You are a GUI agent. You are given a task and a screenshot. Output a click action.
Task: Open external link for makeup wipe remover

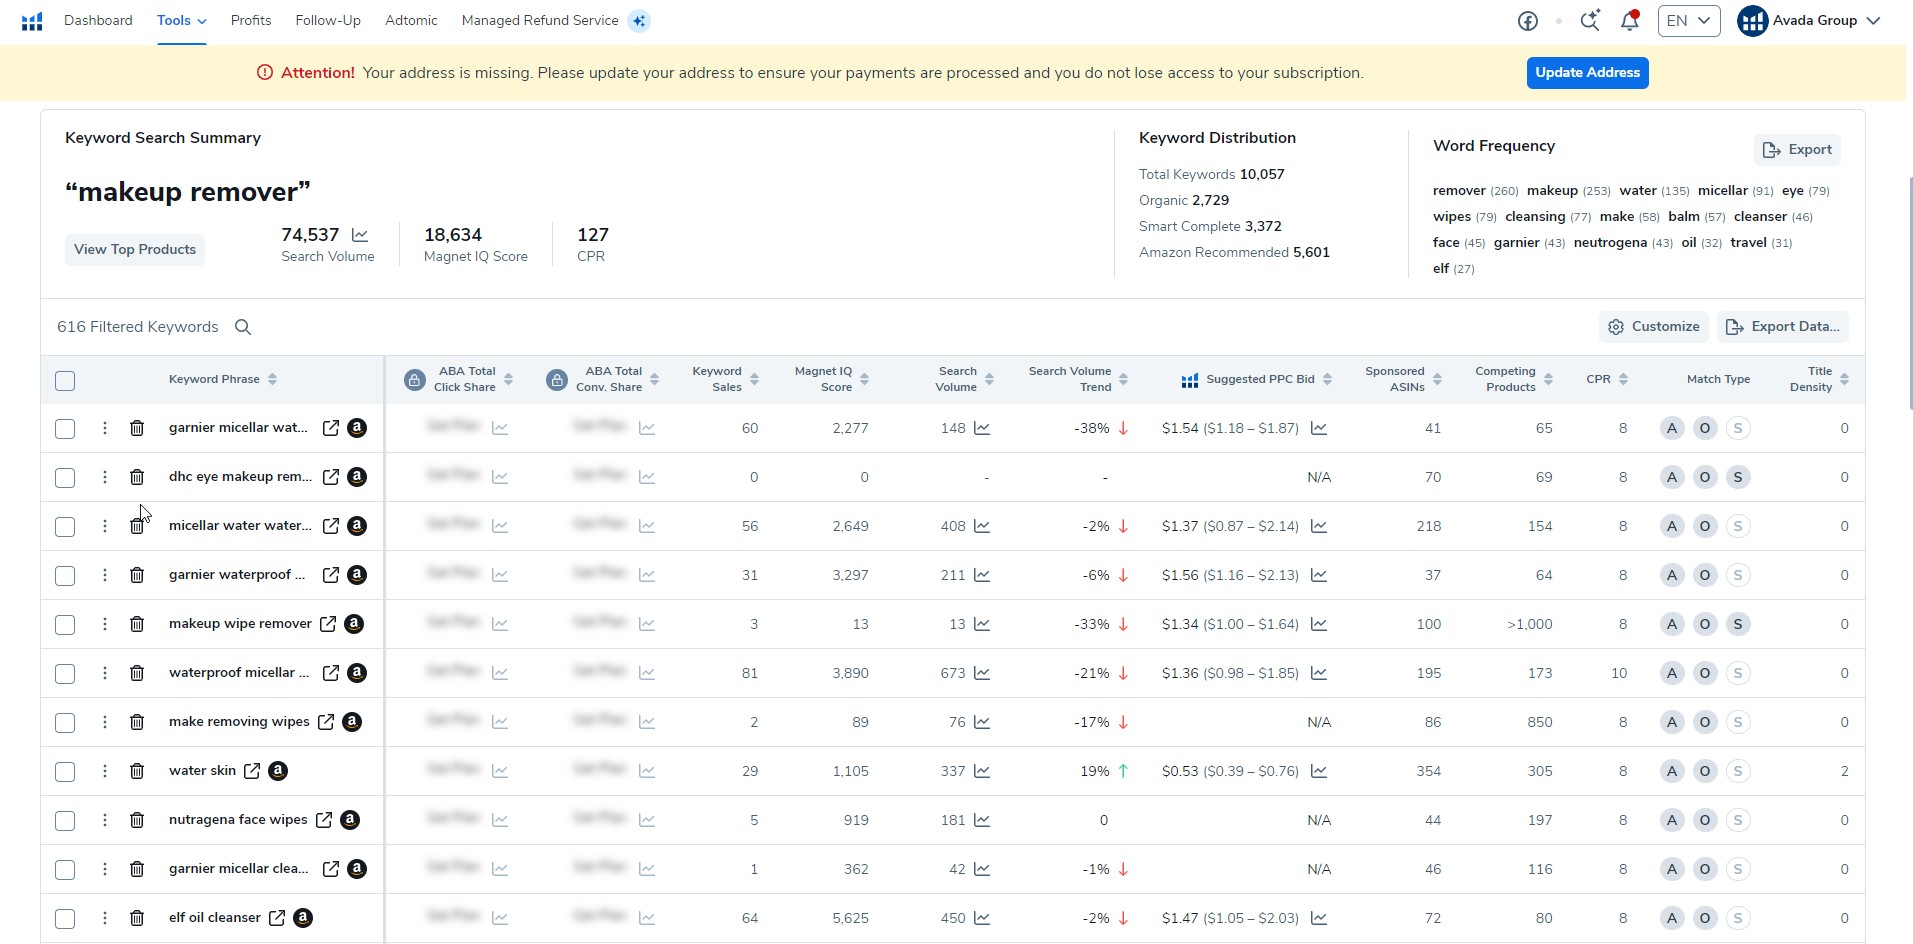tap(328, 624)
